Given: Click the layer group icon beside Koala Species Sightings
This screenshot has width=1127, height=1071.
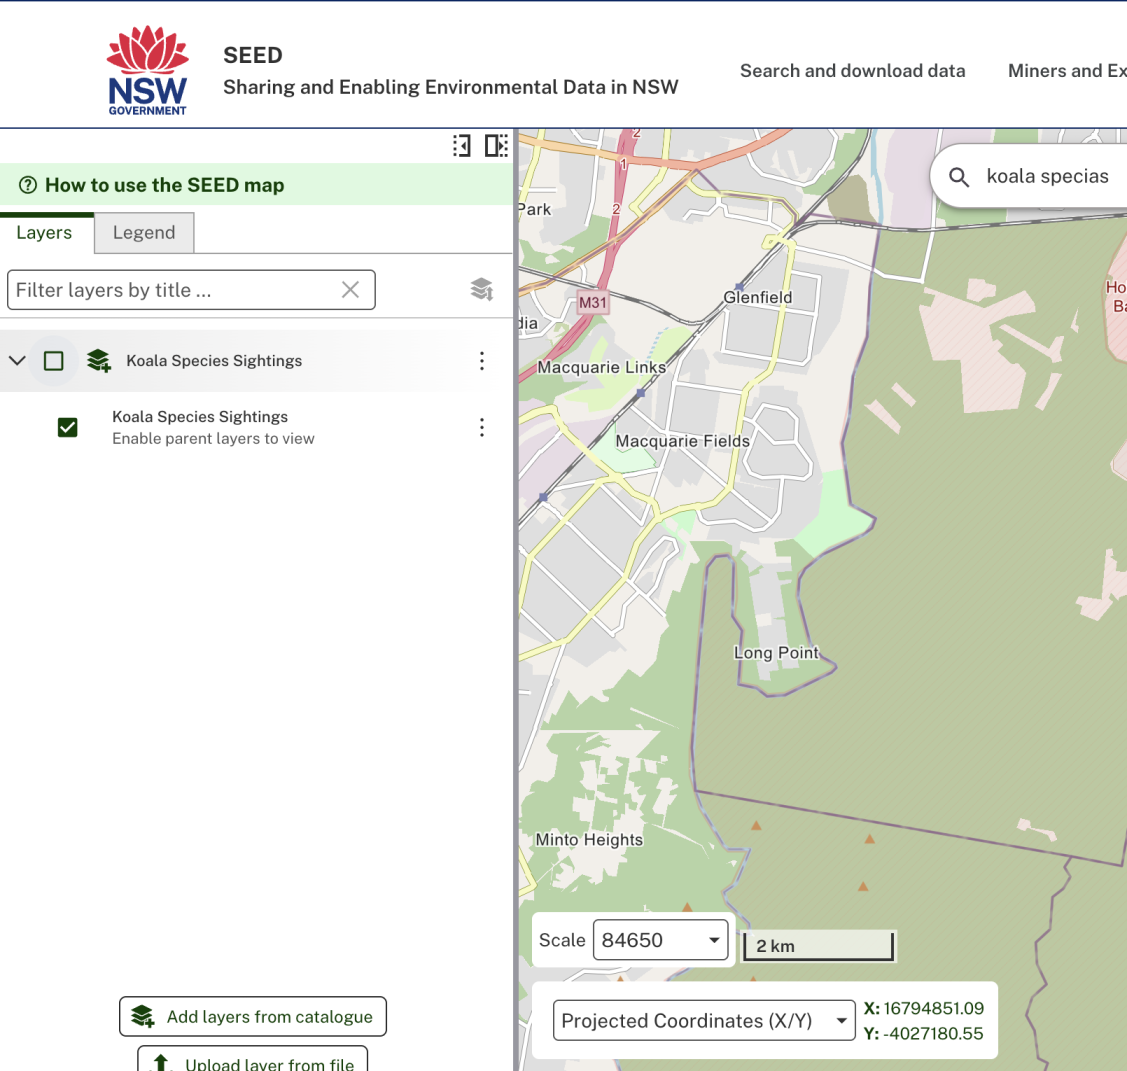Looking at the screenshot, I should 98,360.
